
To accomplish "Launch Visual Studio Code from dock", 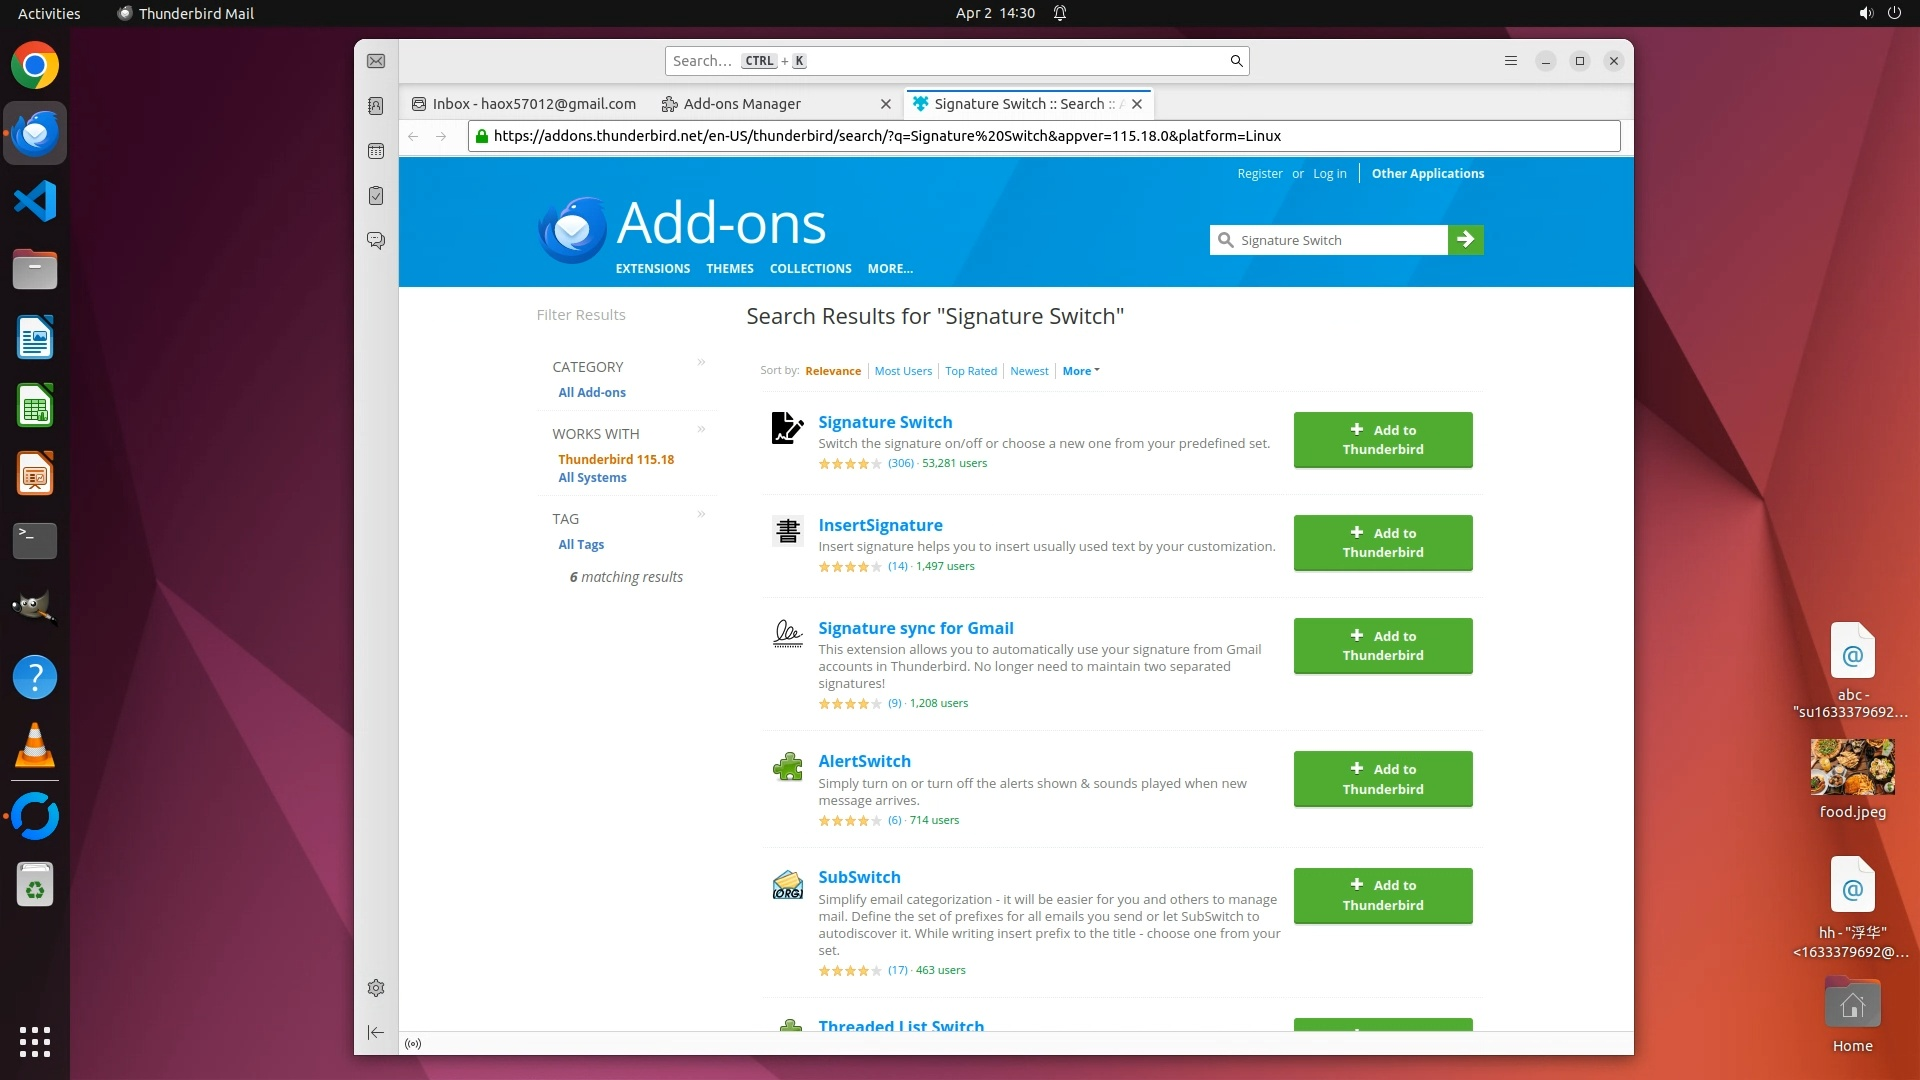I will pos(35,201).
